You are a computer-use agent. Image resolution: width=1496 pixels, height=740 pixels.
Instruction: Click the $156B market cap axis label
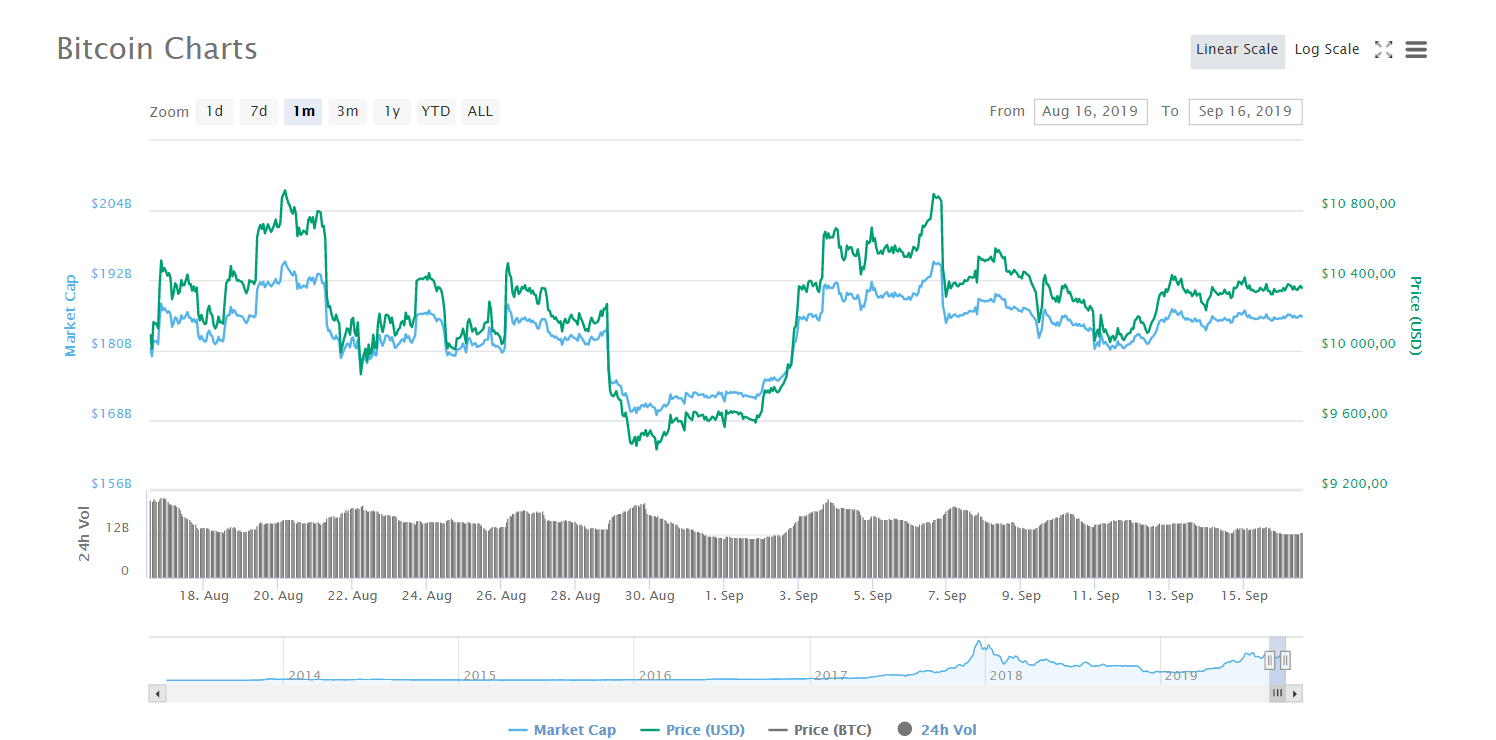pos(111,484)
